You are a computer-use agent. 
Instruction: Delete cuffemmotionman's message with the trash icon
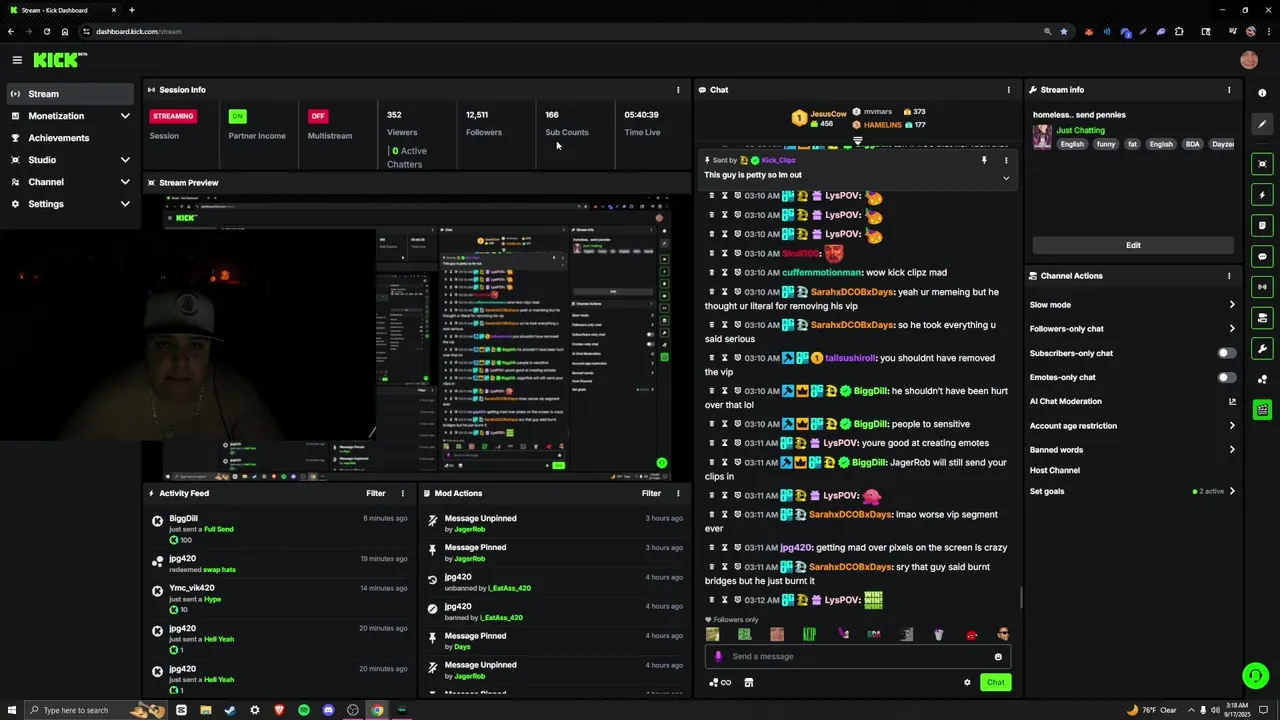[x=712, y=273]
